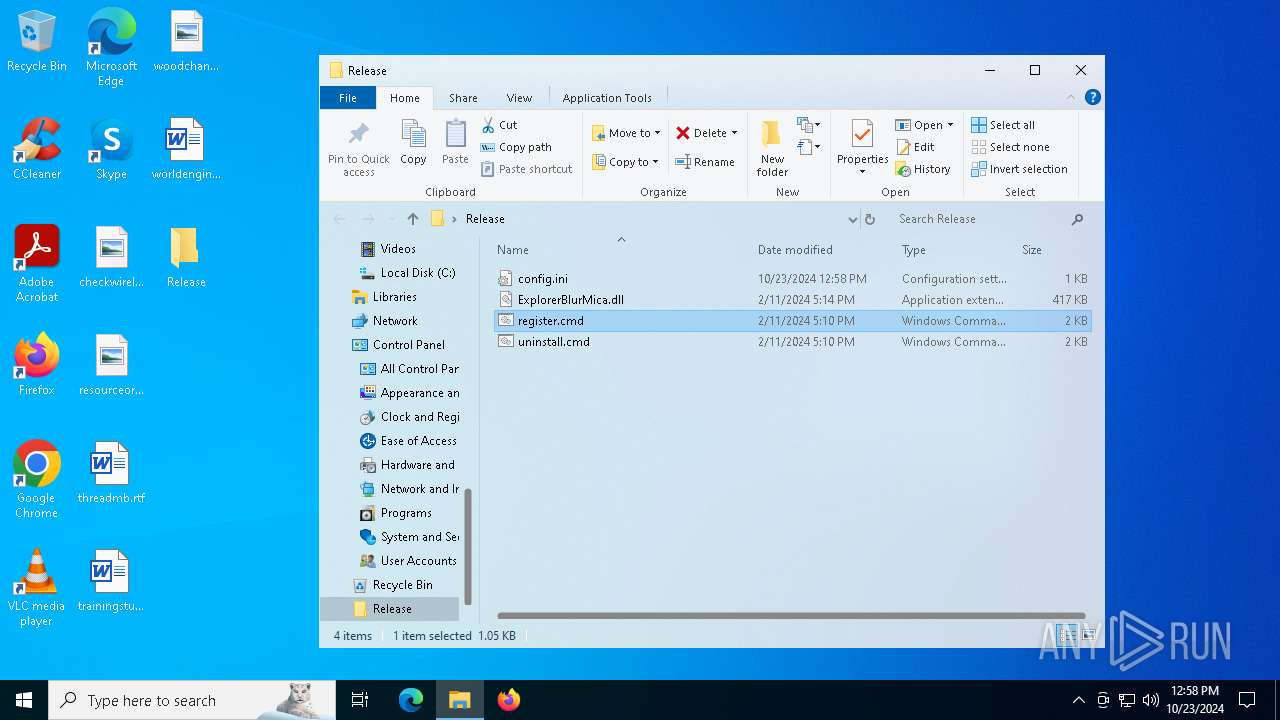Open Task View in taskbar
This screenshot has width=1280, height=720.
[360, 700]
